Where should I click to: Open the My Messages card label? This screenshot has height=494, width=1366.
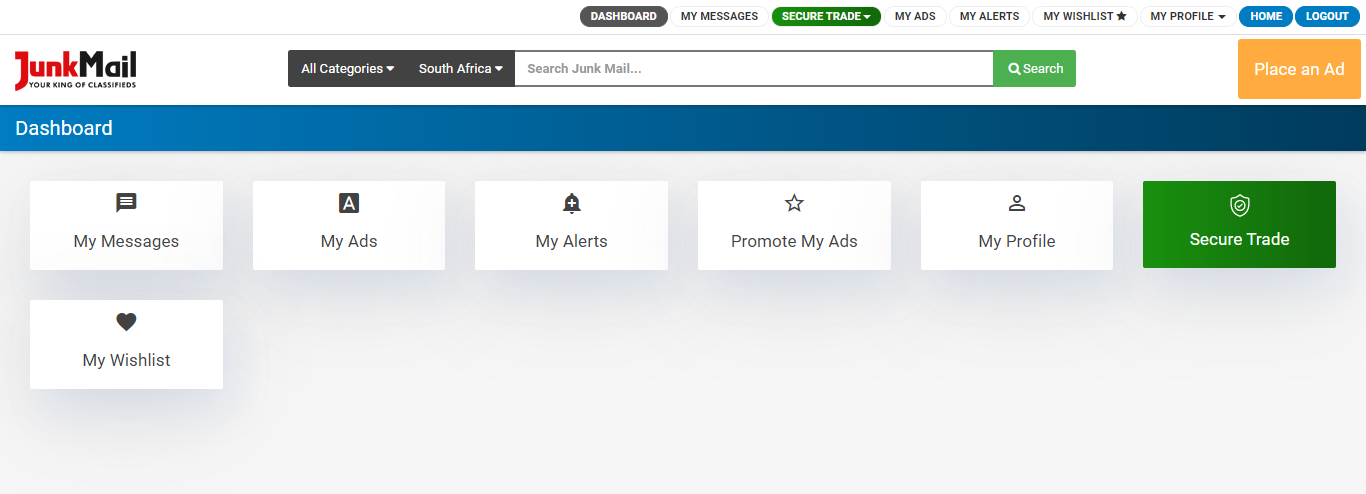coord(126,241)
